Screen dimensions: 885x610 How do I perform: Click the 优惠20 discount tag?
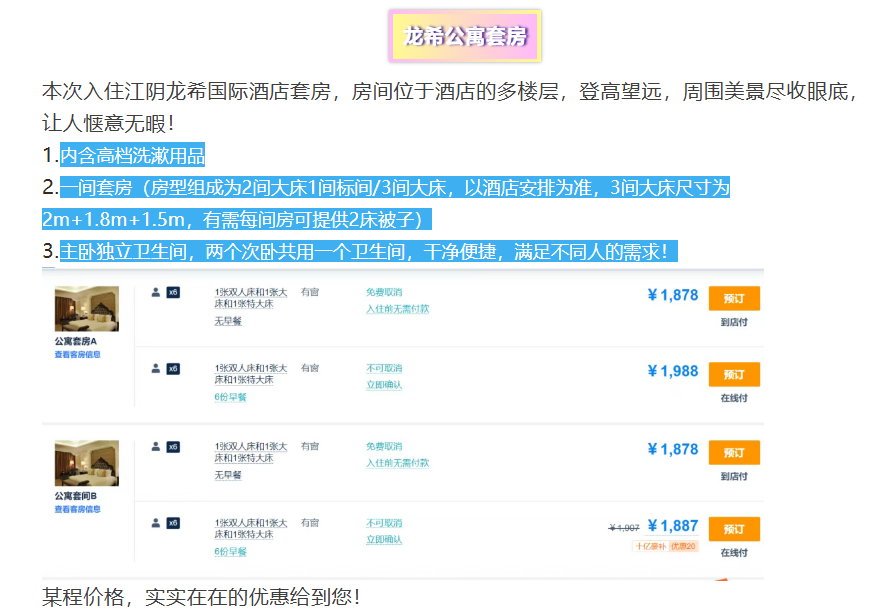[x=683, y=546]
